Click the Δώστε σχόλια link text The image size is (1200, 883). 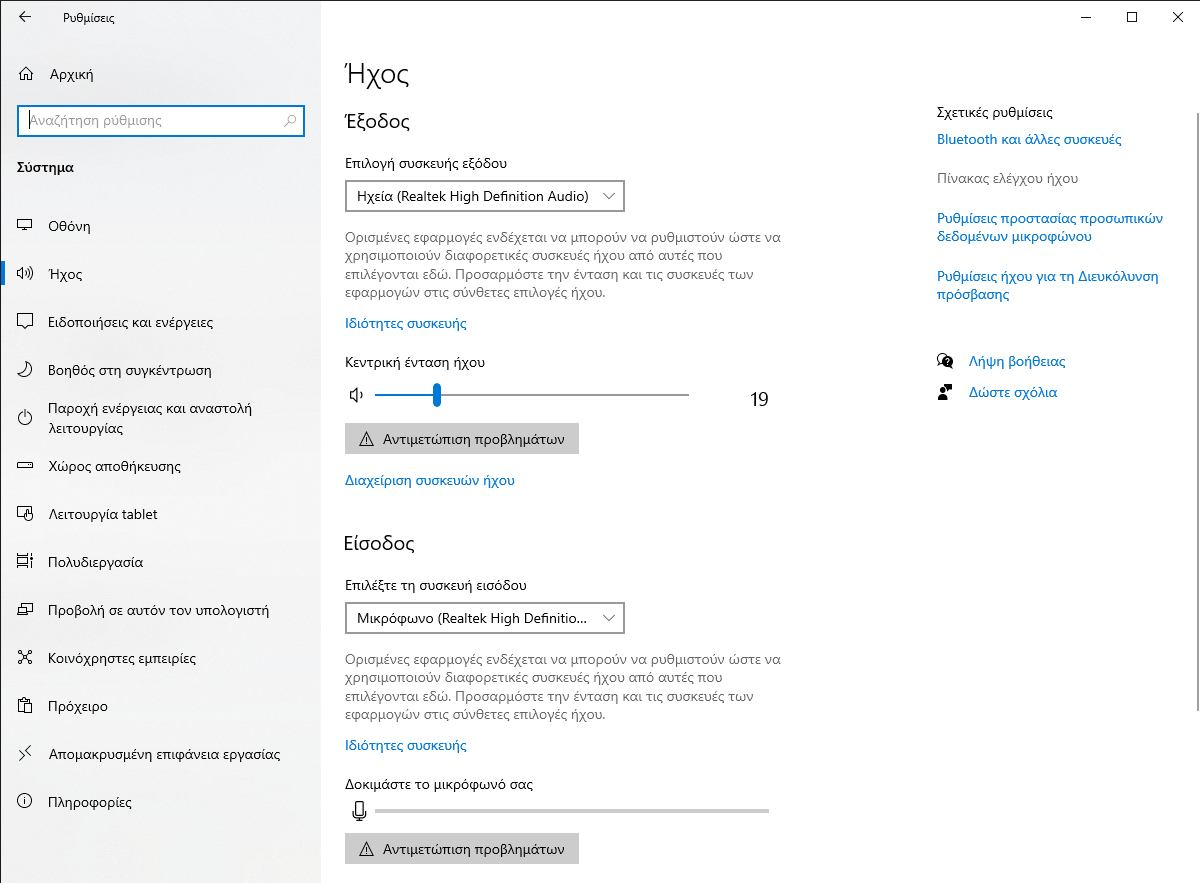point(1013,392)
